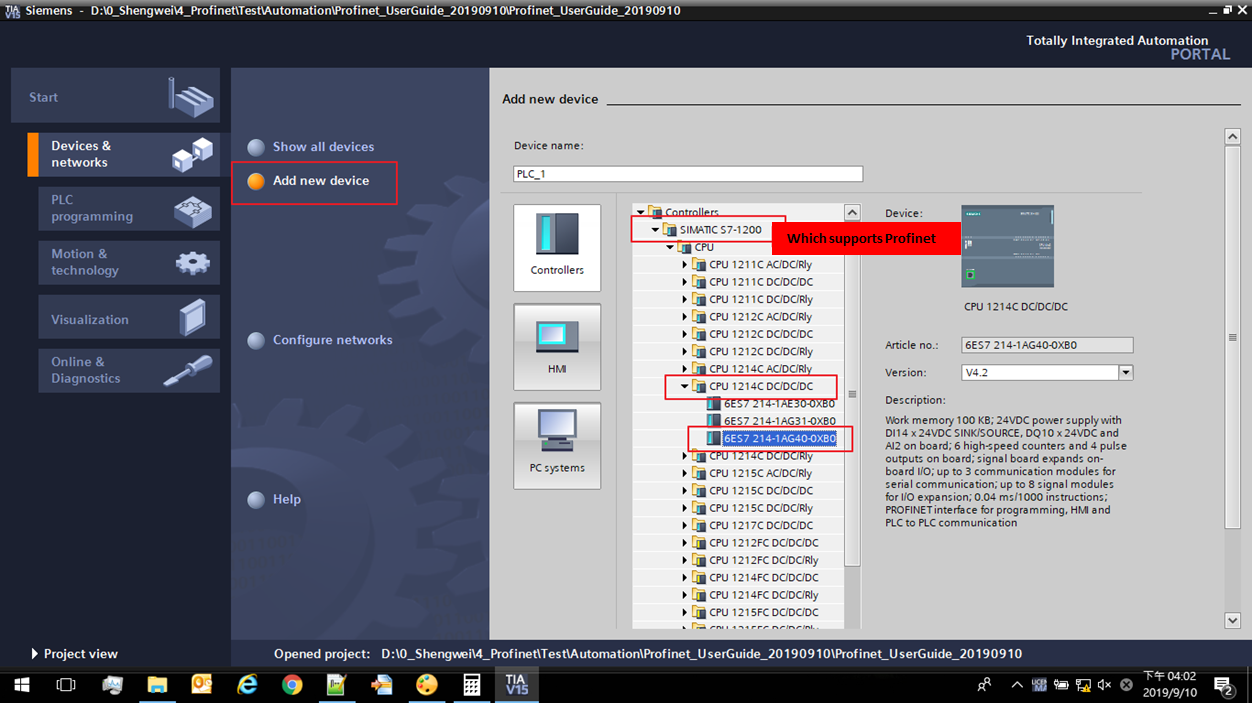
Task: Select CPU 1214C AC/DC/Rly in tree
Action: (760, 369)
